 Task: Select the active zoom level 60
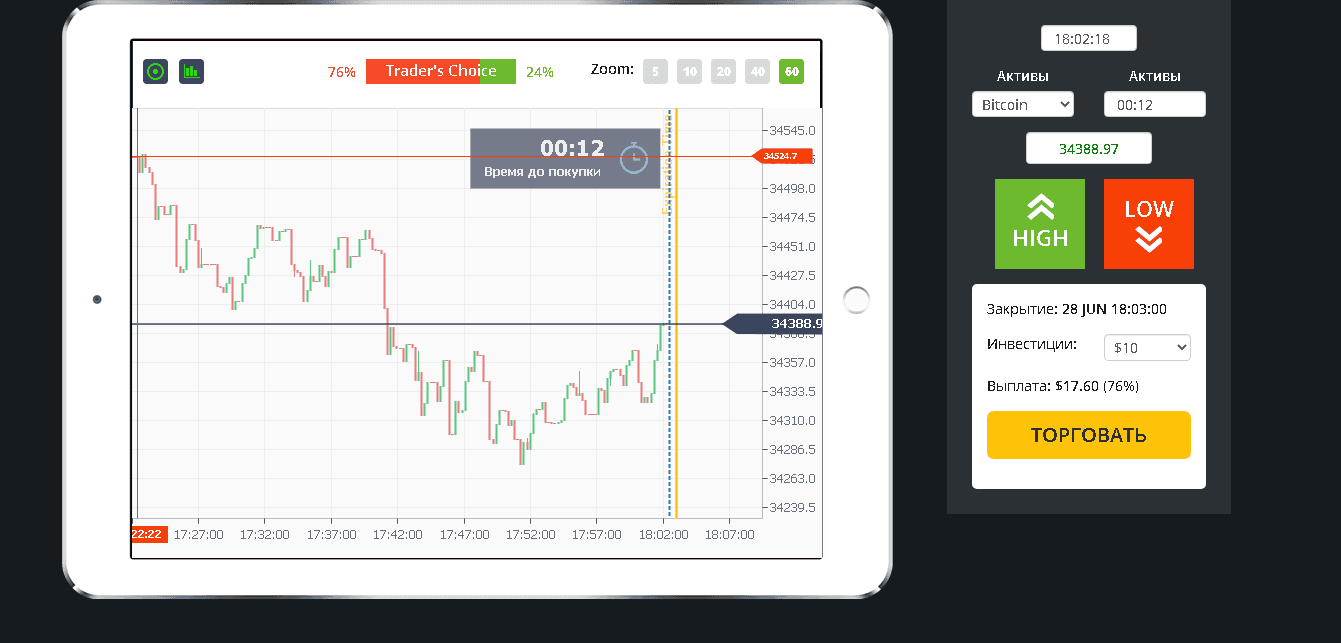(x=791, y=71)
